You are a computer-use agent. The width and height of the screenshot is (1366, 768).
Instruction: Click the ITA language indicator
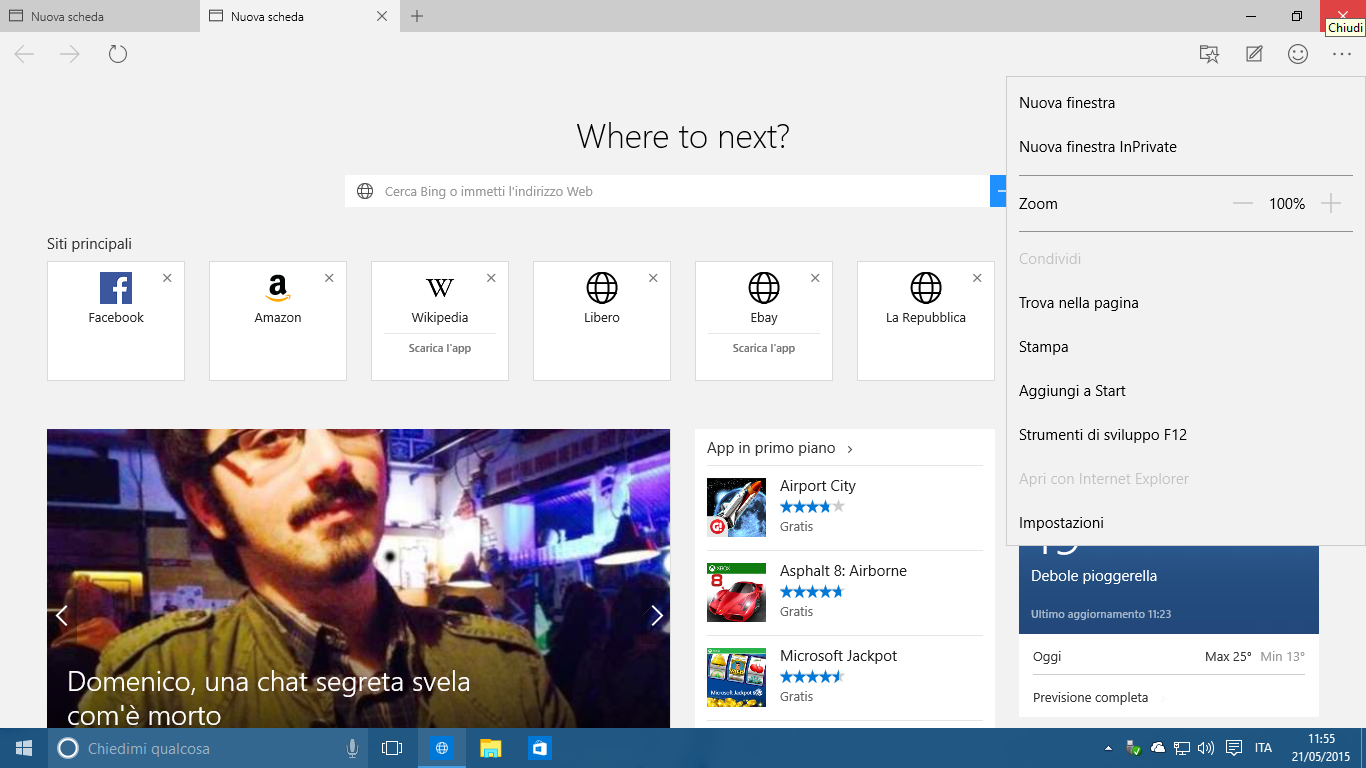coord(1263,748)
